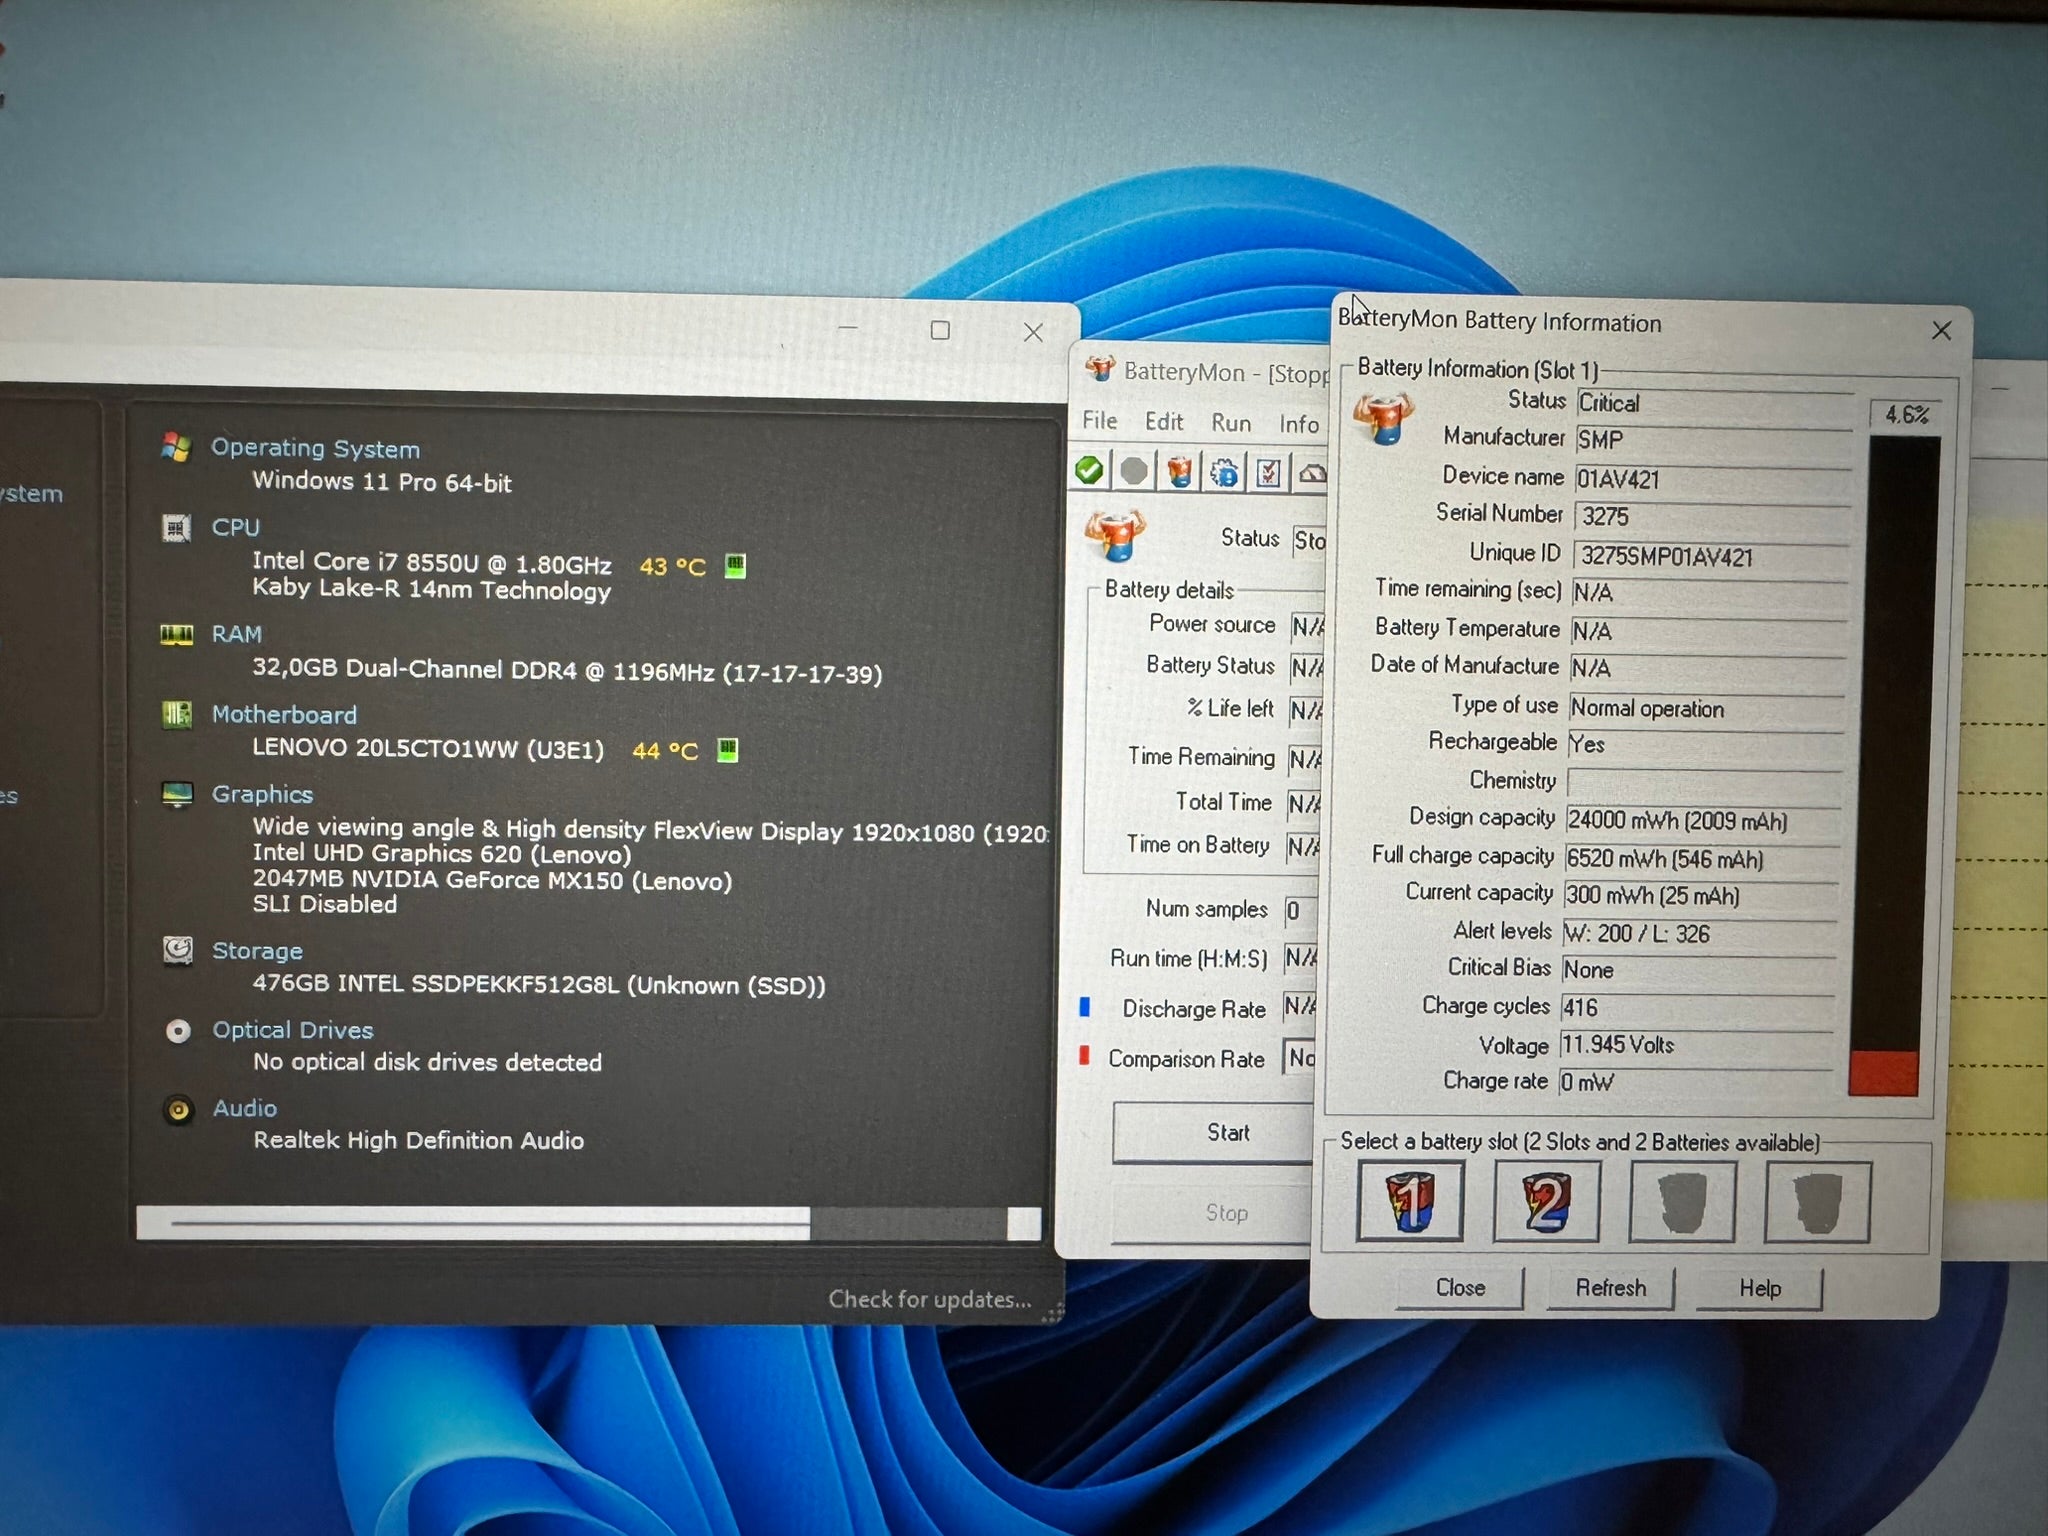Click the Operating System Windows logo icon
This screenshot has width=2048, height=1536.
coord(176,447)
